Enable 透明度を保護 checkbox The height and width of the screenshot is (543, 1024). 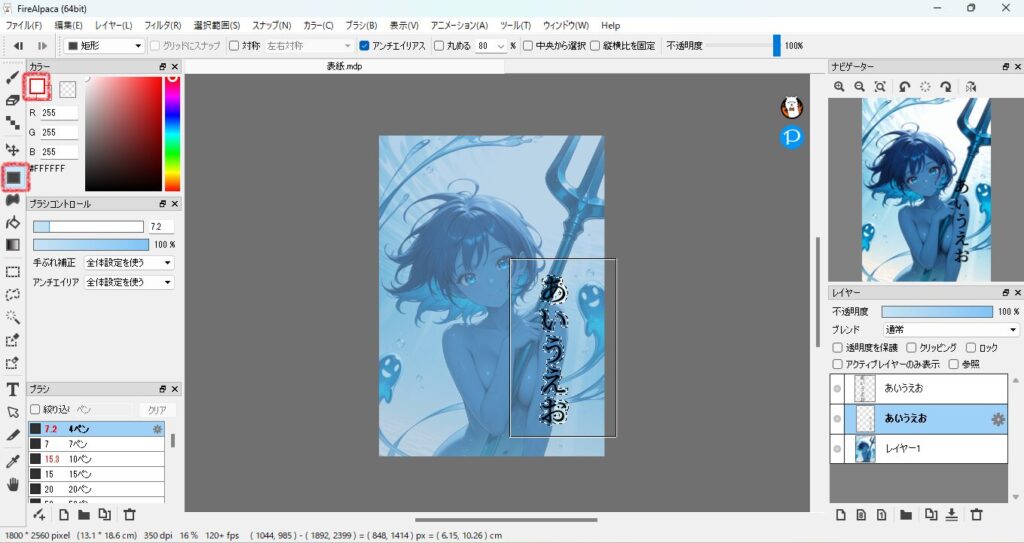(x=837, y=348)
